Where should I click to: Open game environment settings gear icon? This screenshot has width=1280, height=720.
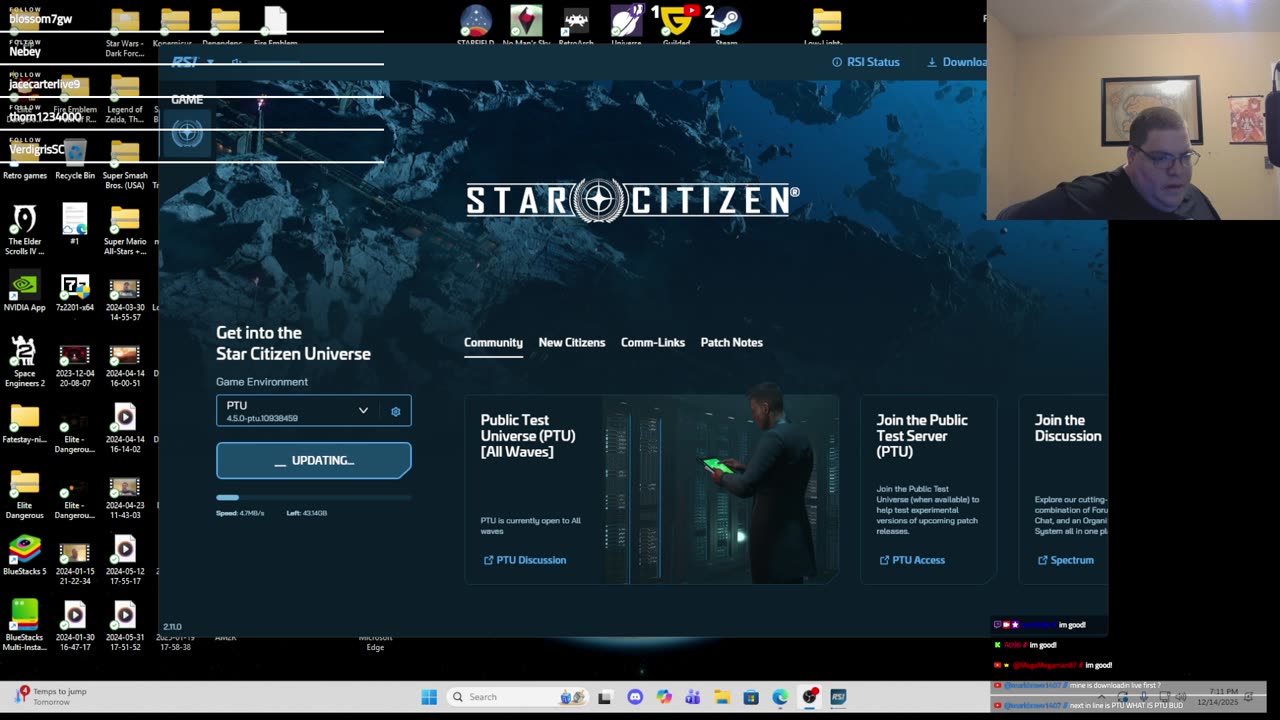395,411
